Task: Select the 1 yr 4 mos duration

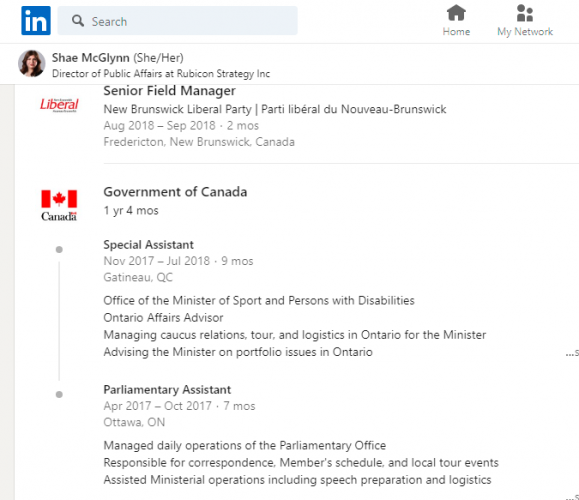Action: coord(131,210)
